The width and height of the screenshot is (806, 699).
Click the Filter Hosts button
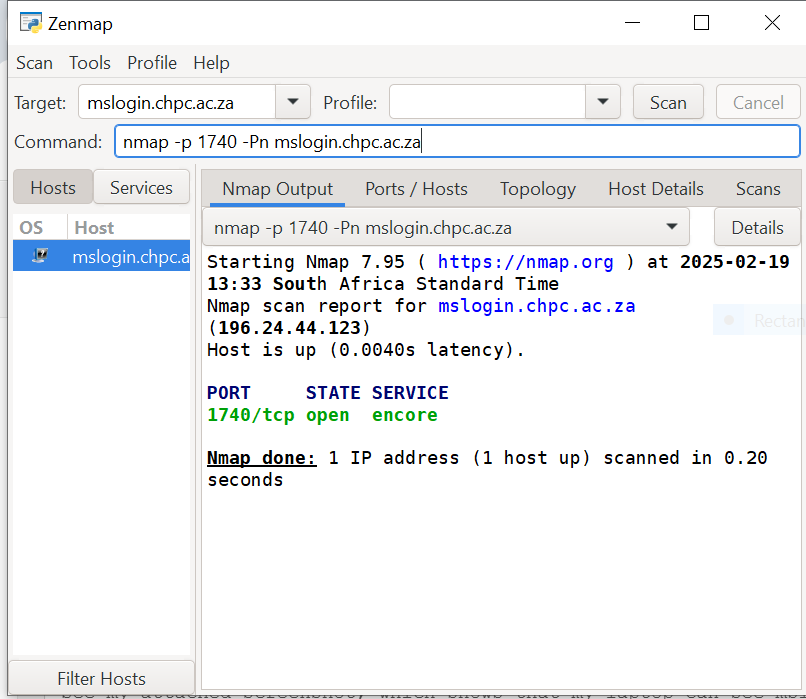101,678
